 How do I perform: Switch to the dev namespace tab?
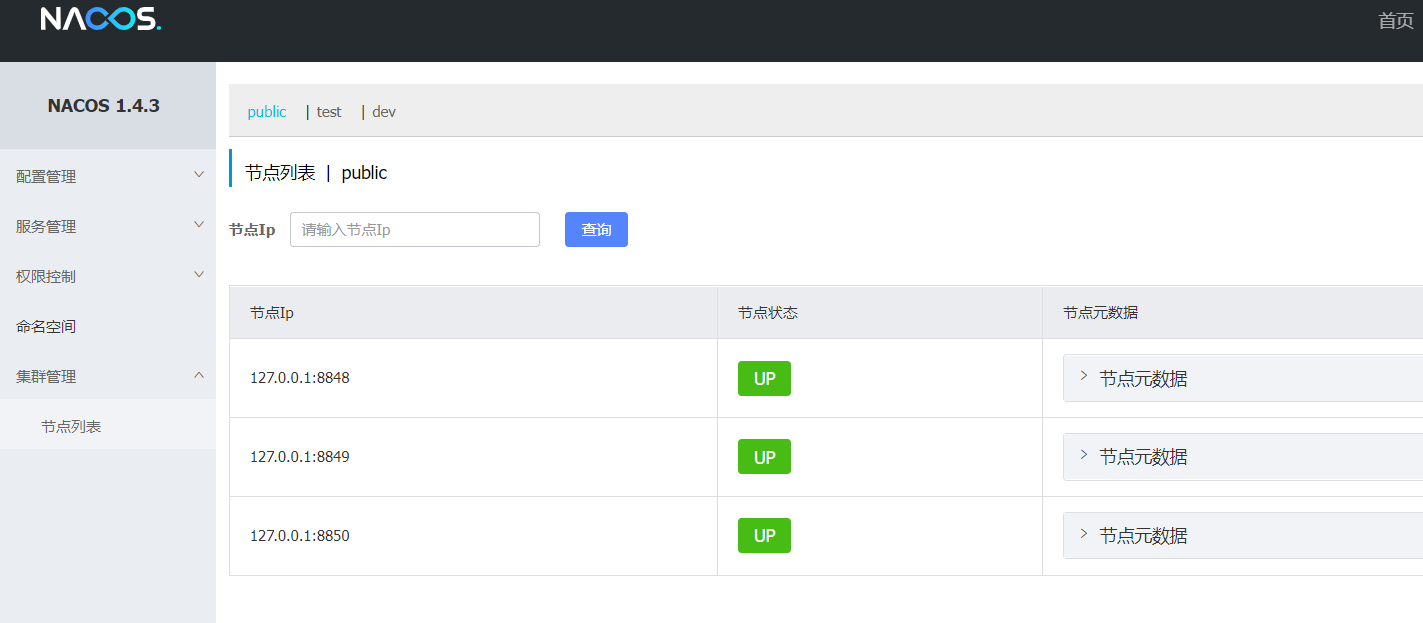[384, 112]
